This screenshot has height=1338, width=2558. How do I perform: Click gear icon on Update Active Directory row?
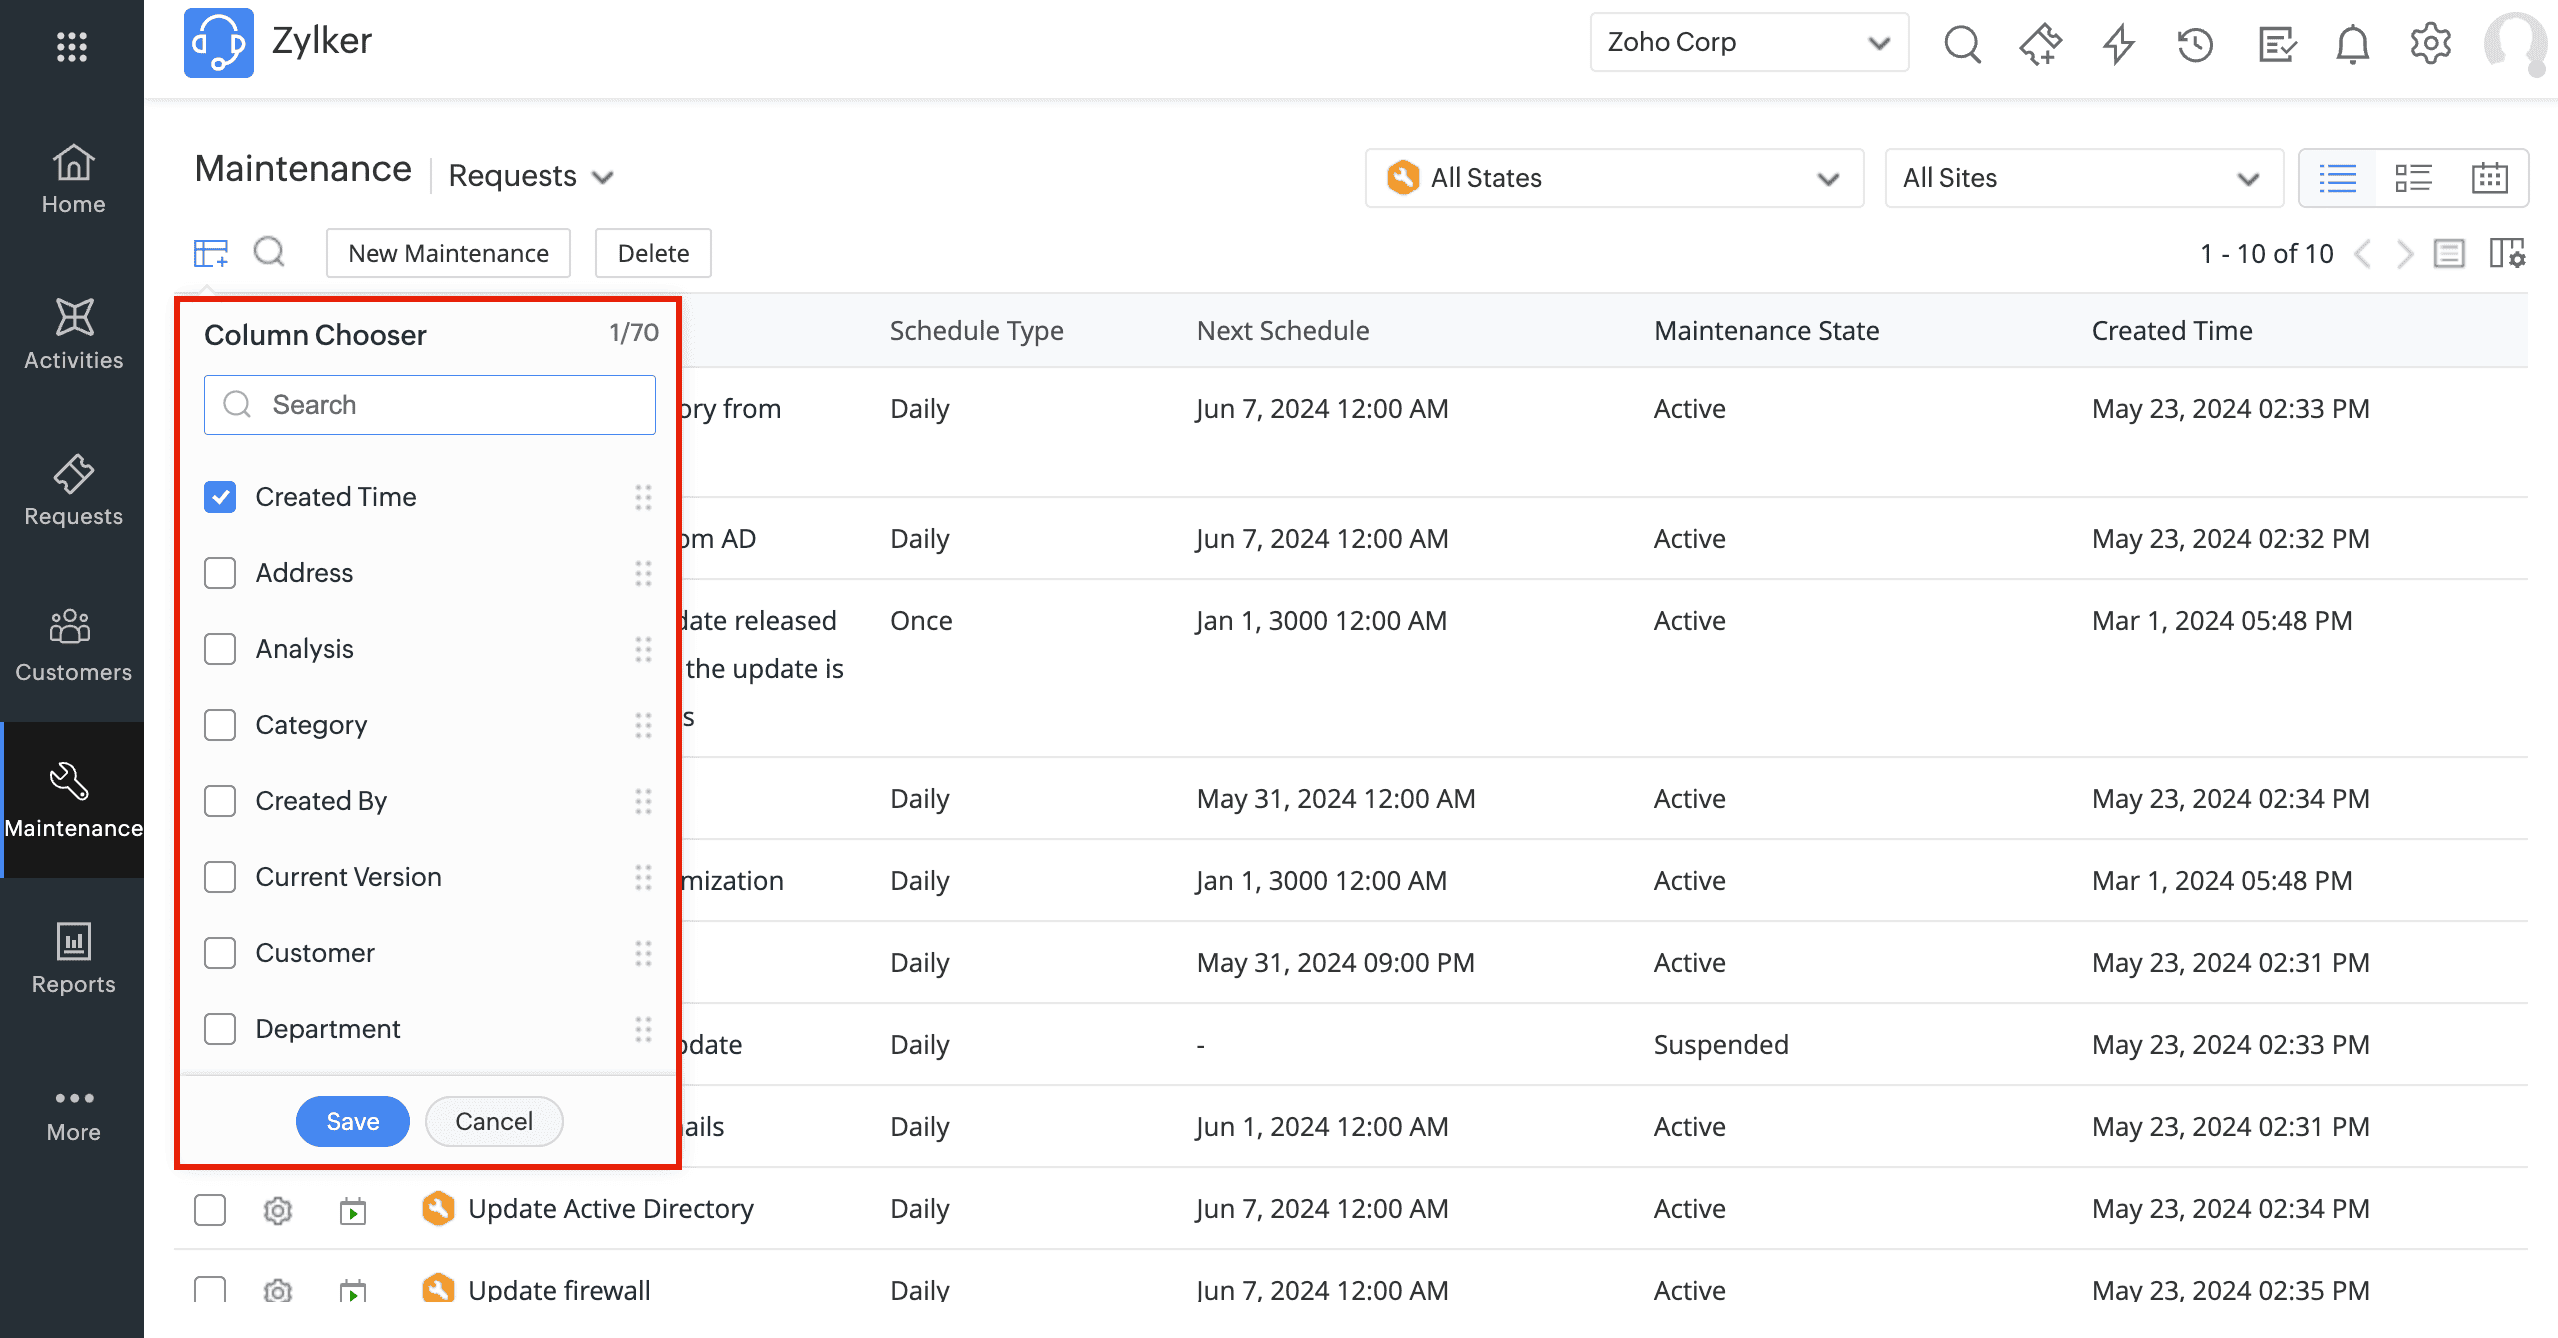pyautogui.click(x=278, y=1210)
